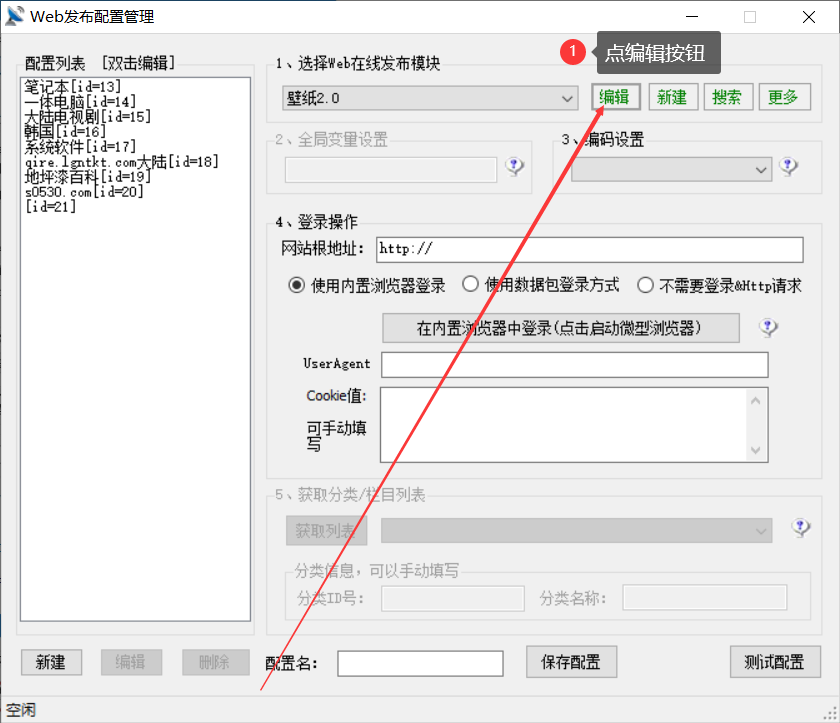Click 测试配置 button
Screen dimensions: 840x723
pos(775,662)
